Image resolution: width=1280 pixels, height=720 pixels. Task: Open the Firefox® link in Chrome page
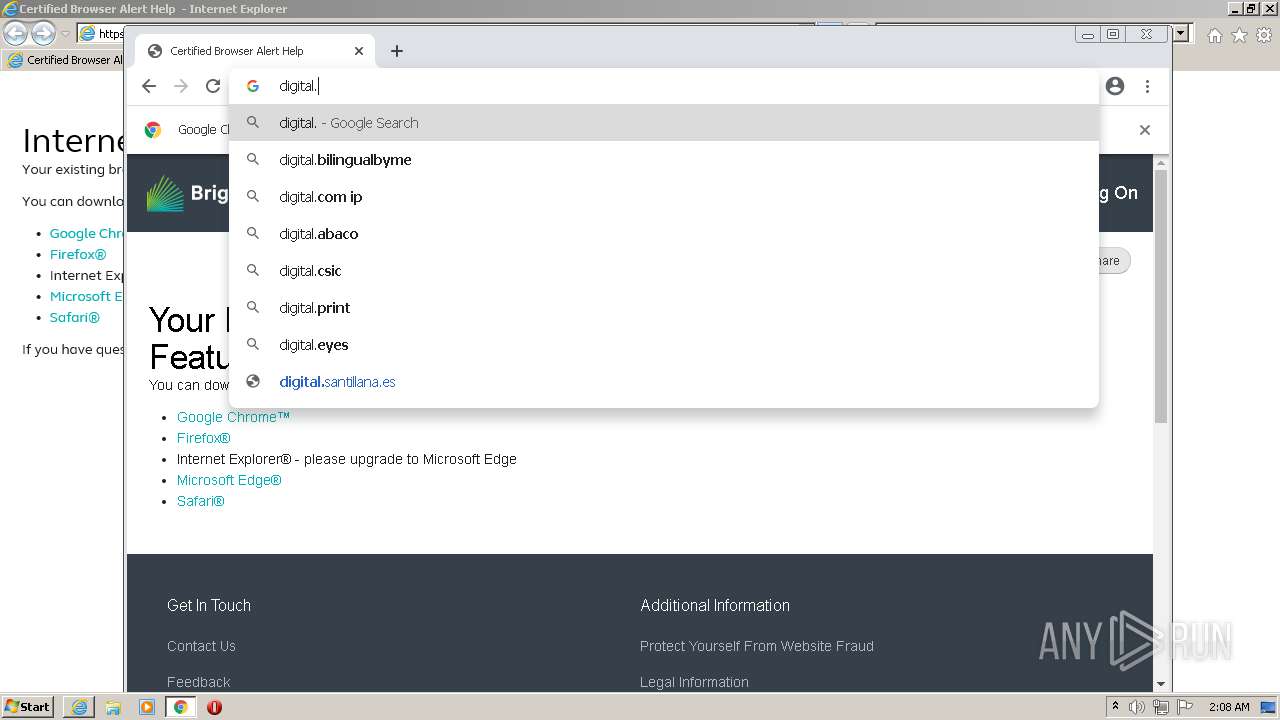(x=204, y=438)
